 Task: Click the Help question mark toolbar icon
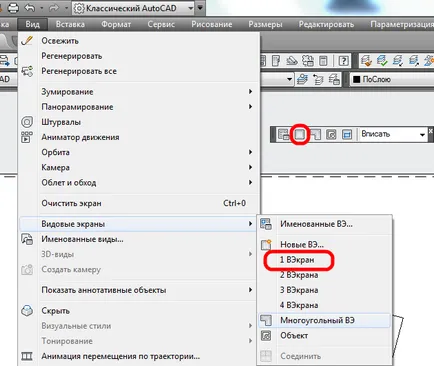343,61
